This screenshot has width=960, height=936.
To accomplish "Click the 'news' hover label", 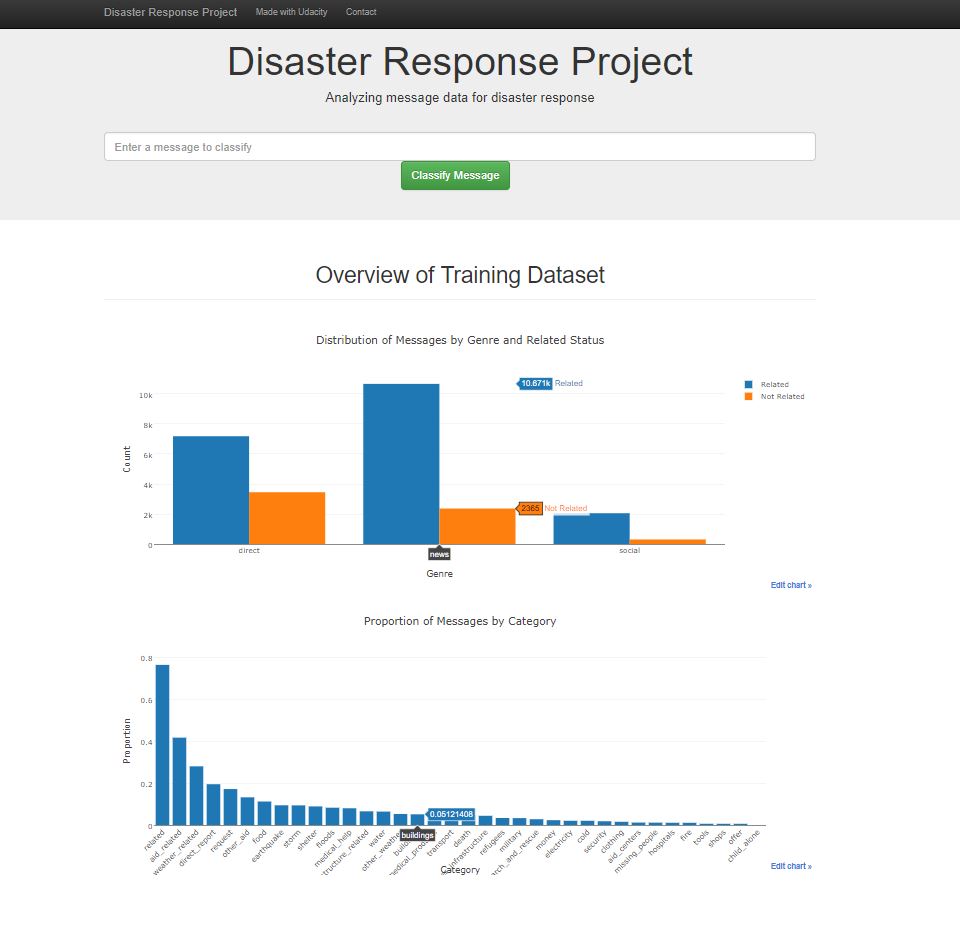I will pyautogui.click(x=440, y=554).
